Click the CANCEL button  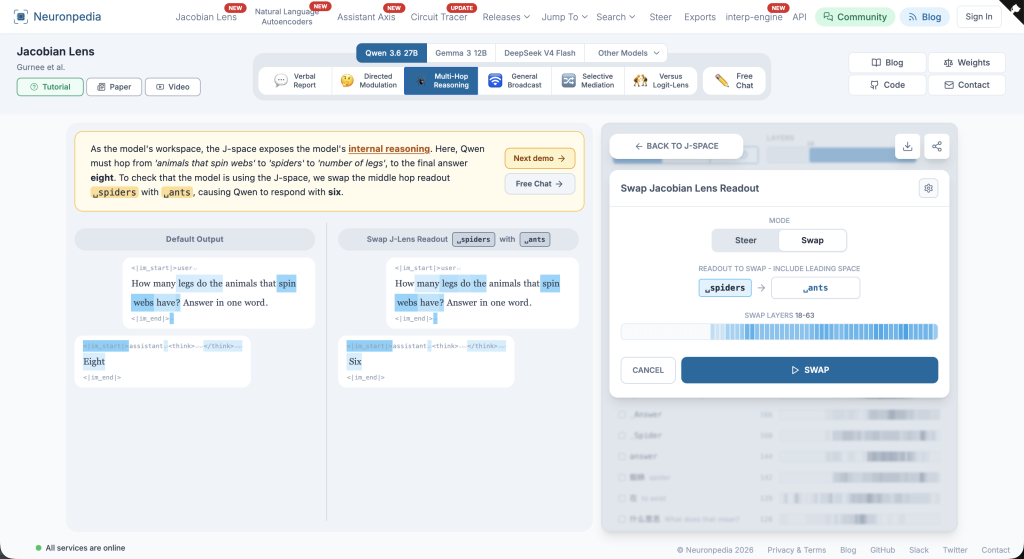(x=648, y=370)
